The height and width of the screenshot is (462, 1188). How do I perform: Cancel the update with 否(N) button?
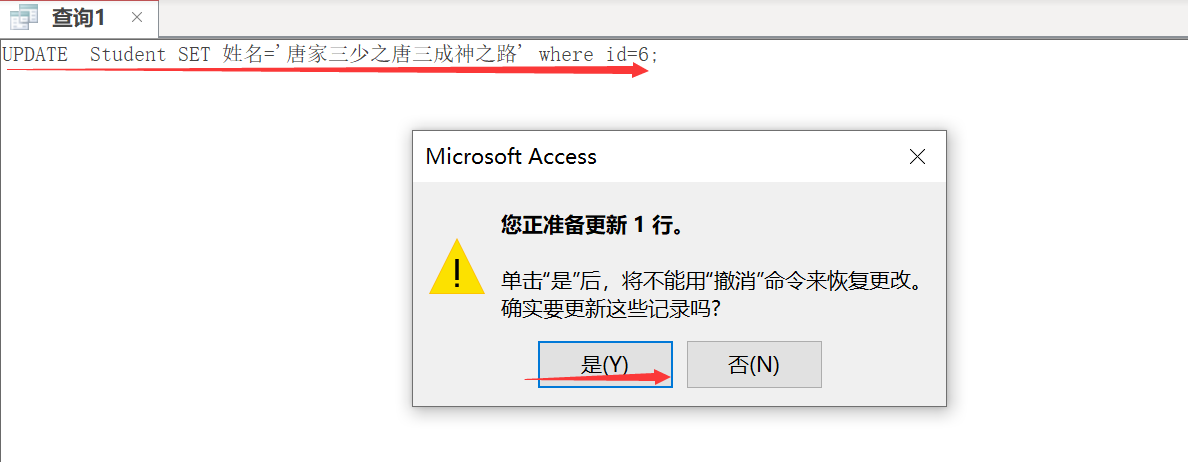click(x=754, y=364)
